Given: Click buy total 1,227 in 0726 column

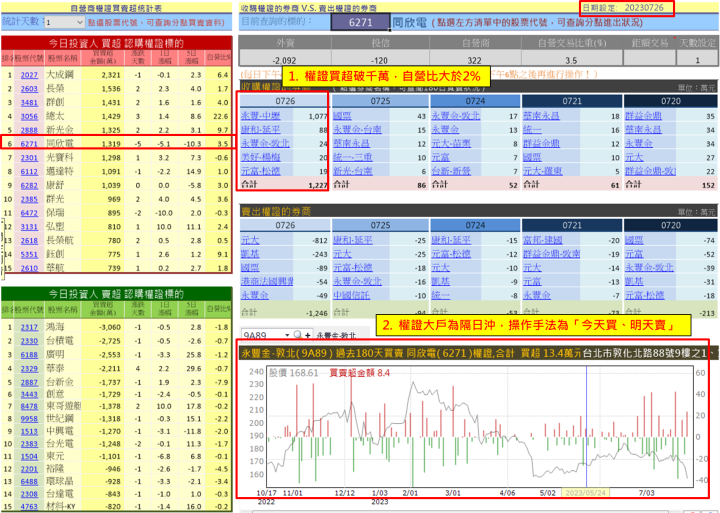Looking at the screenshot, I should [x=318, y=185].
